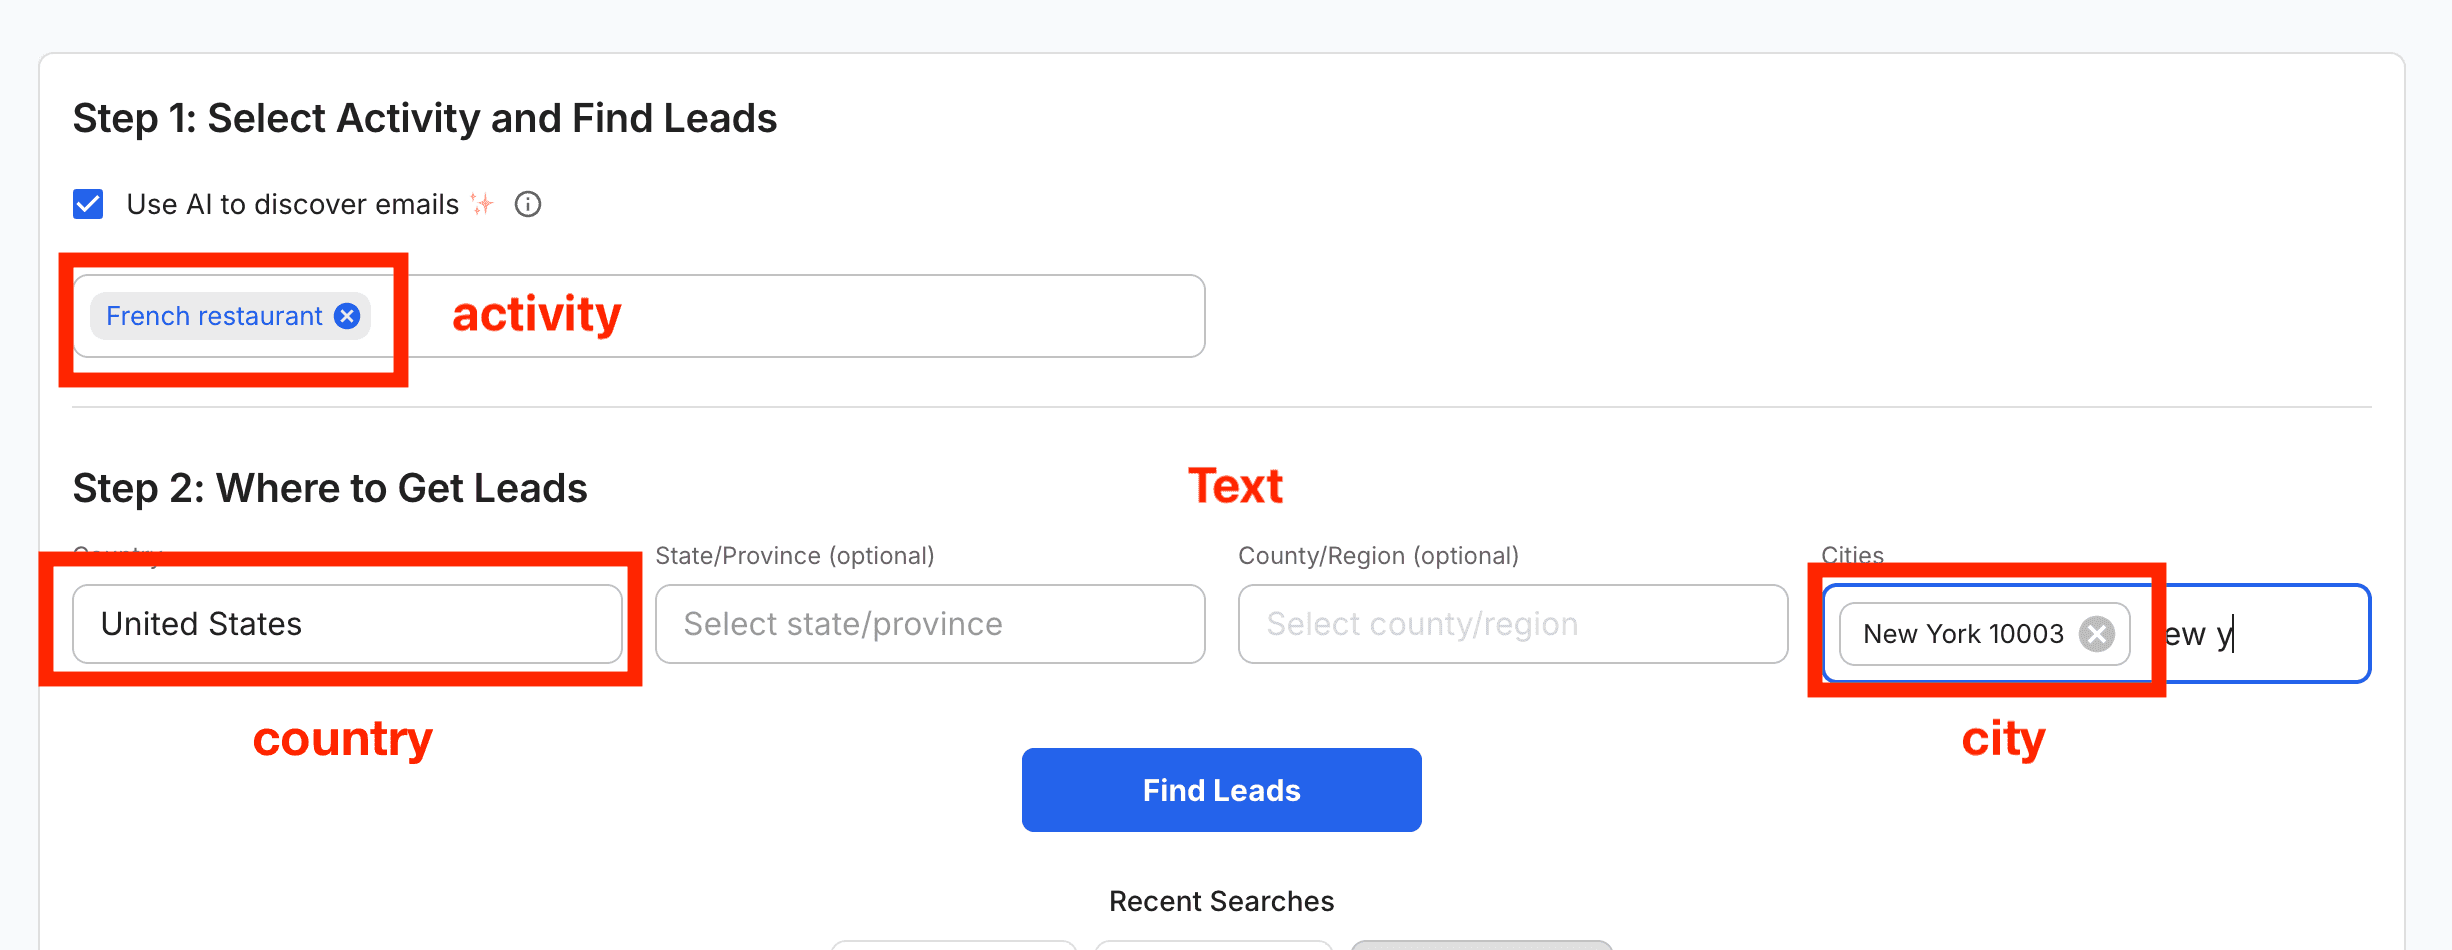Click the Step 1 Select Activity heading
Image resolution: width=2452 pixels, height=950 pixels.
click(x=425, y=118)
